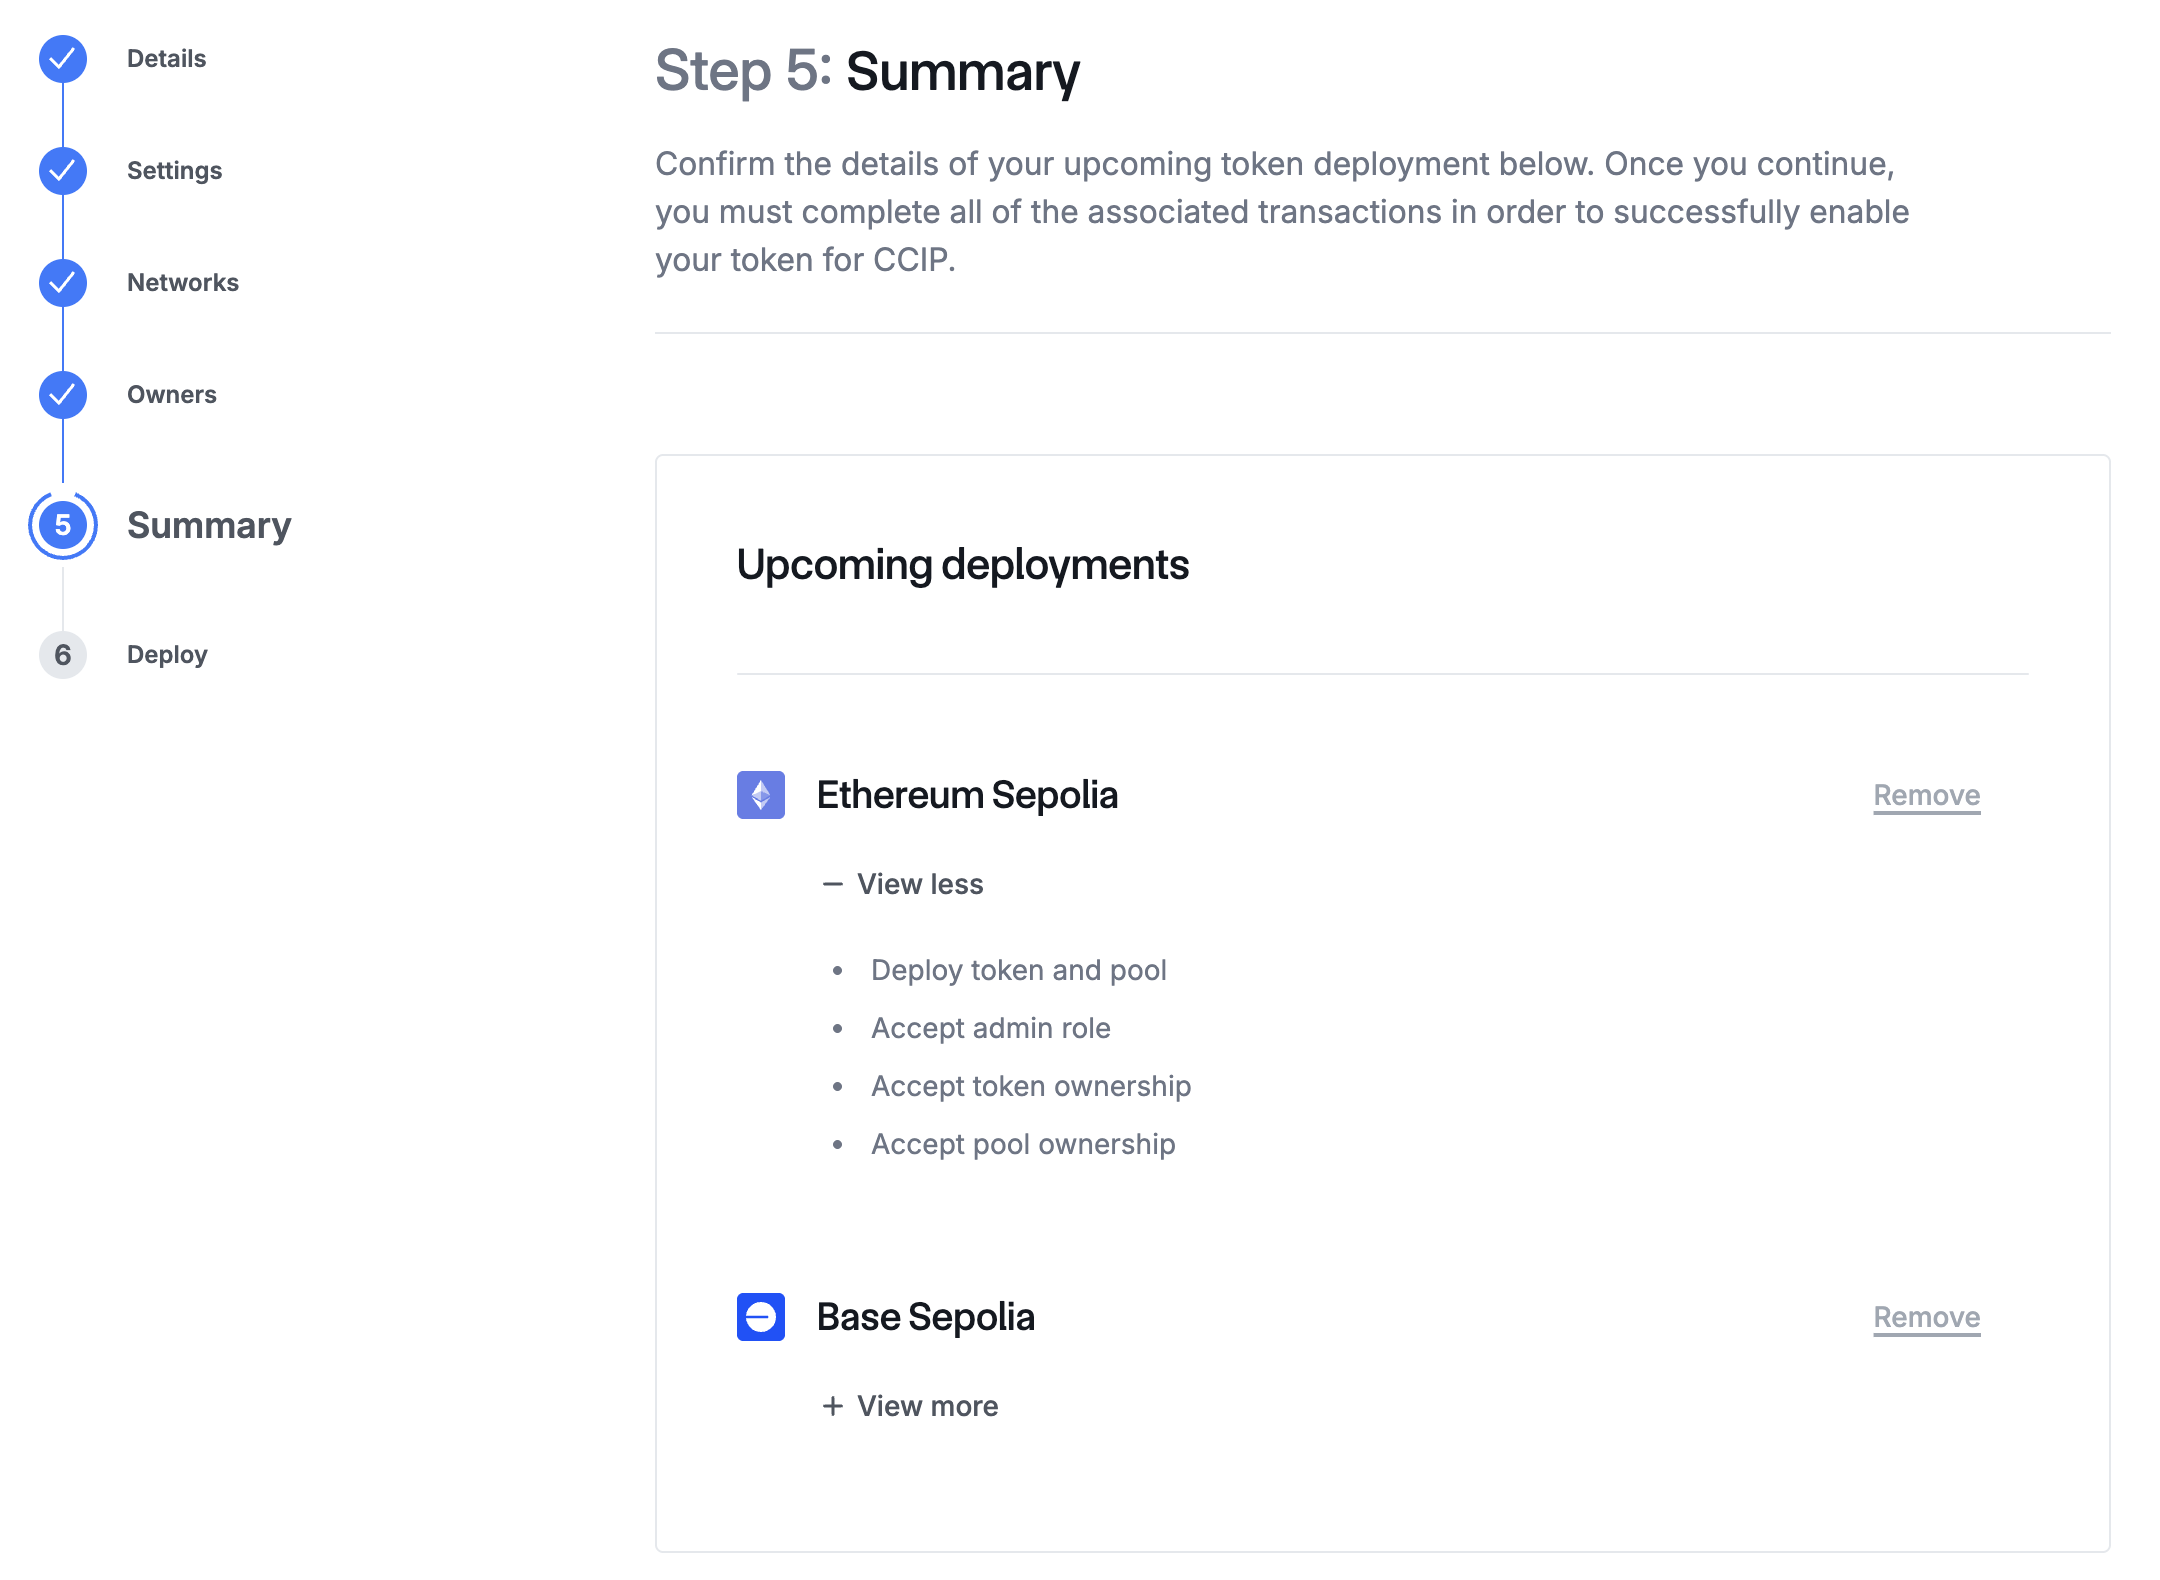
Task: Click the Deploy token and pool item
Action: (1019, 969)
